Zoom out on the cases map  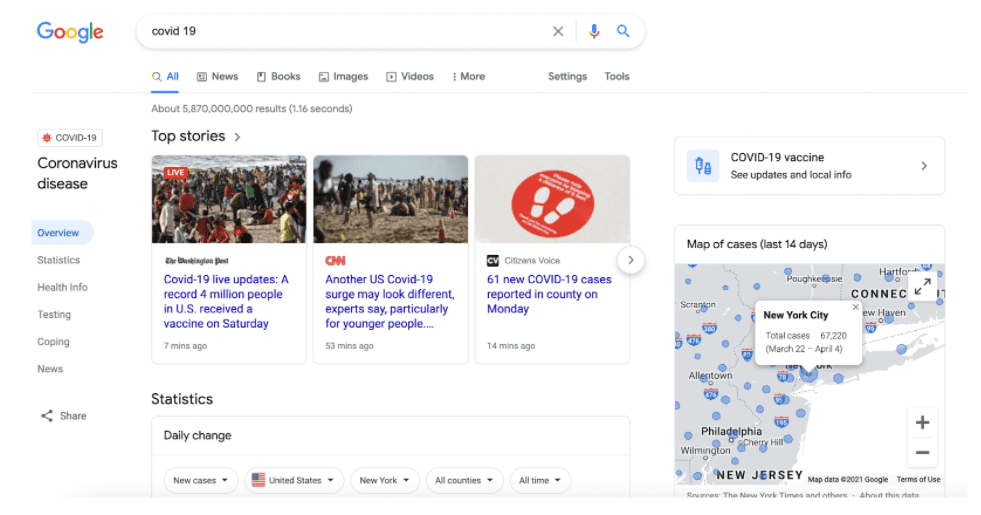point(922,452)
